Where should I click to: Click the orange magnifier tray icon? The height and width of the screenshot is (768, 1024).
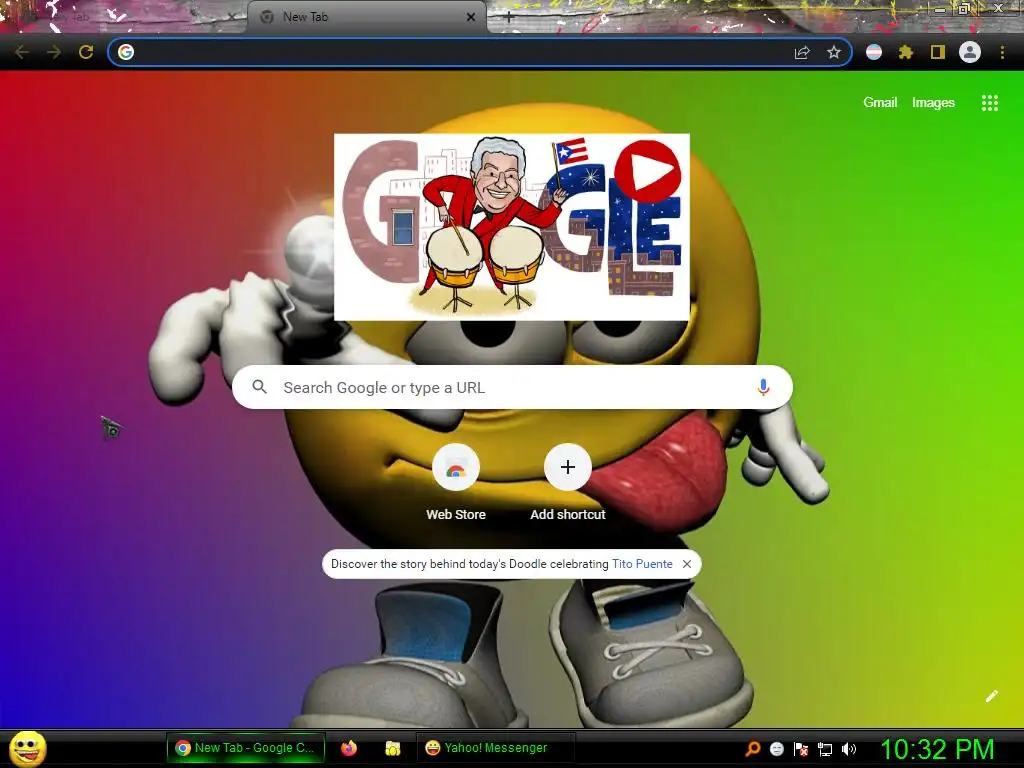753,749
